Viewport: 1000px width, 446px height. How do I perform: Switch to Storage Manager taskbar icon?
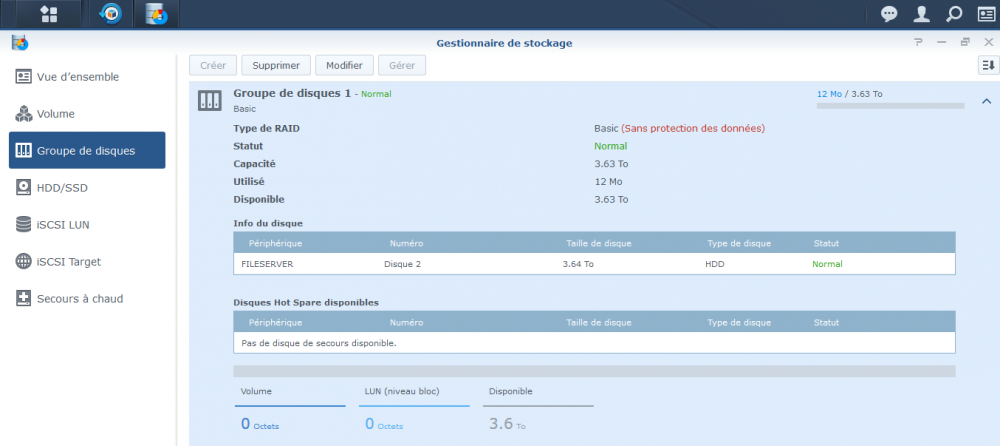[x=156, y=14]
